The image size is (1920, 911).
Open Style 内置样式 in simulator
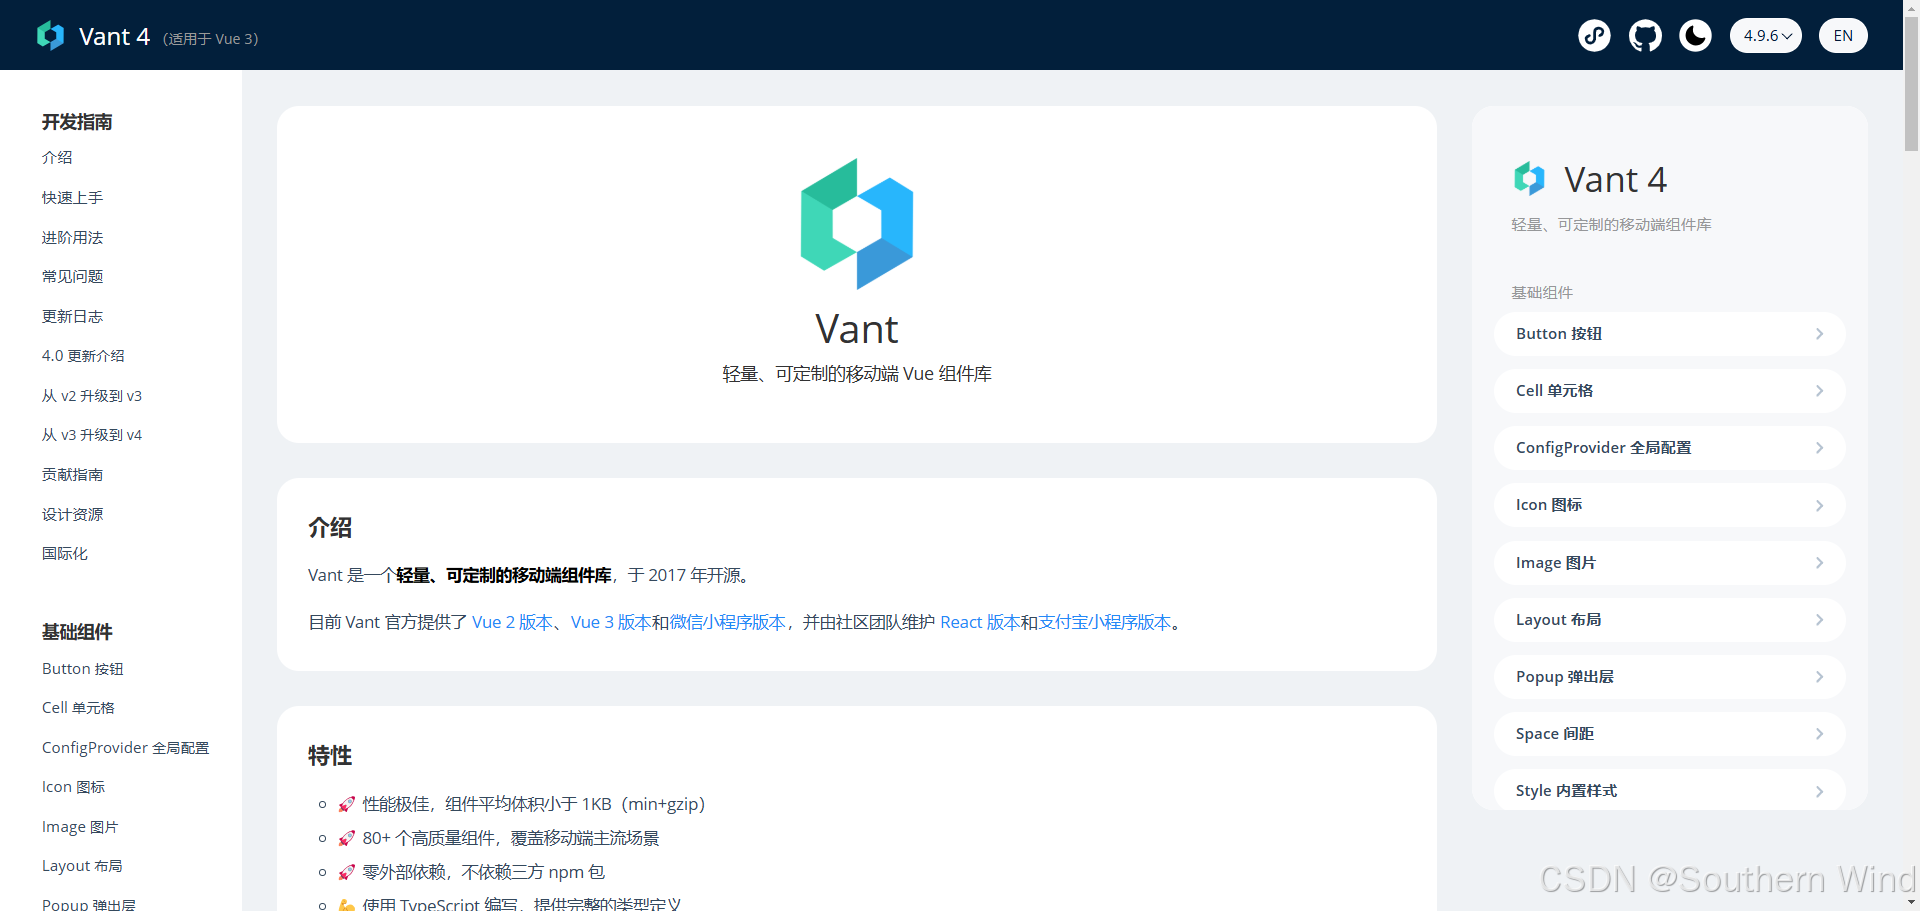(1669, 790)
